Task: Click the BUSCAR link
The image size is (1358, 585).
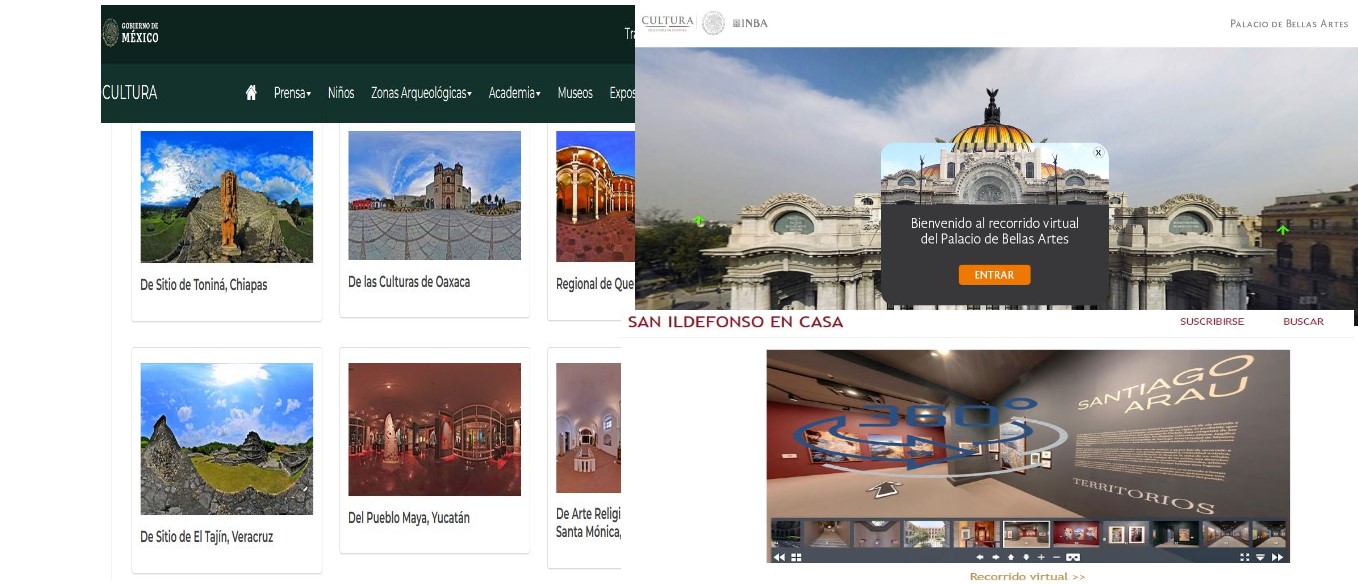Action: pos(1303,322)
